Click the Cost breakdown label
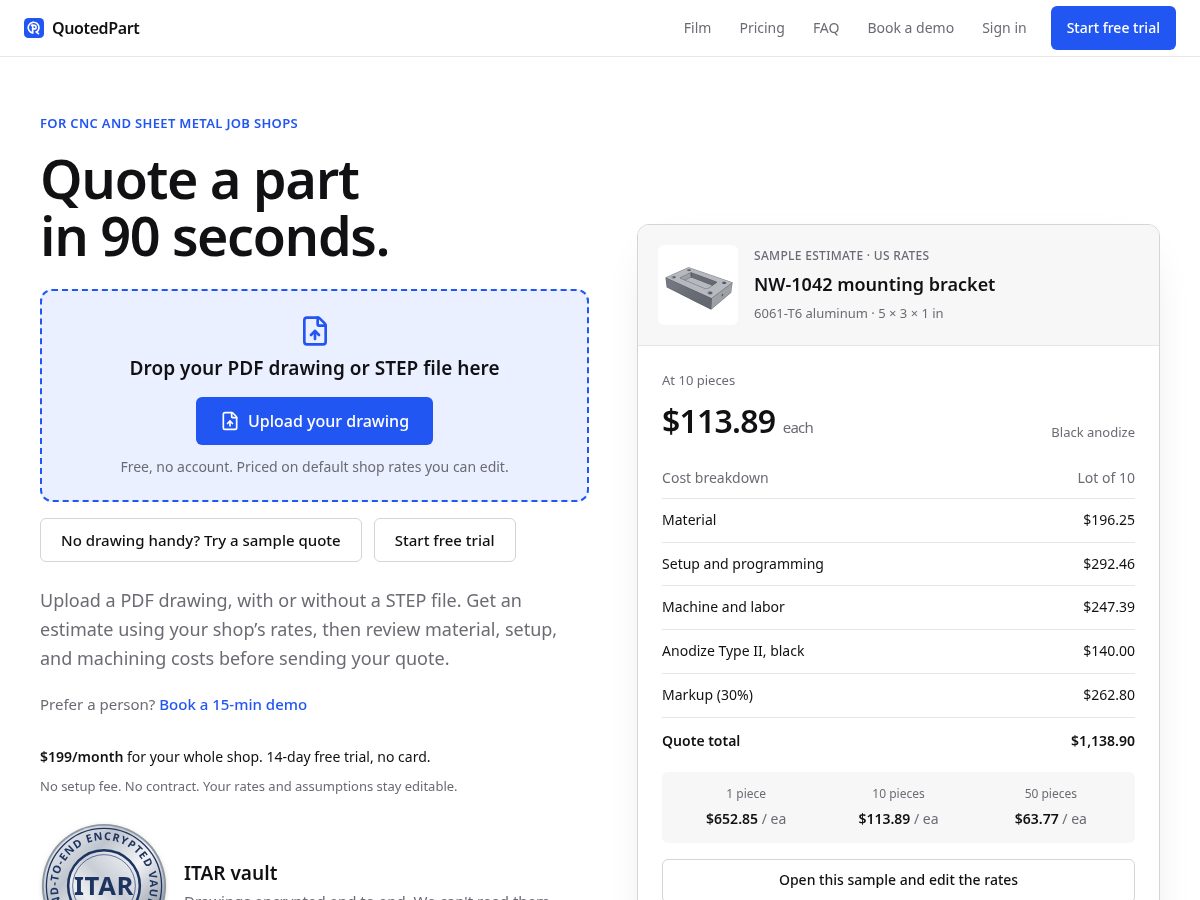This screenshot has width=1200, height=900. [715, 478]
